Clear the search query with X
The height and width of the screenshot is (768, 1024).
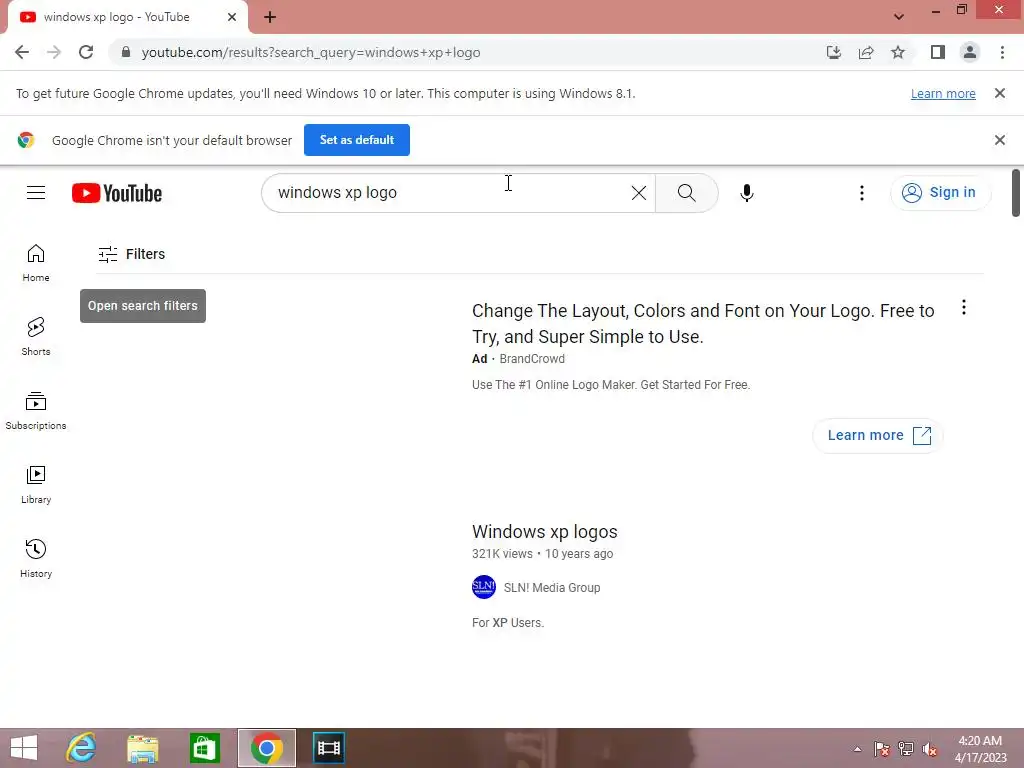639,193
